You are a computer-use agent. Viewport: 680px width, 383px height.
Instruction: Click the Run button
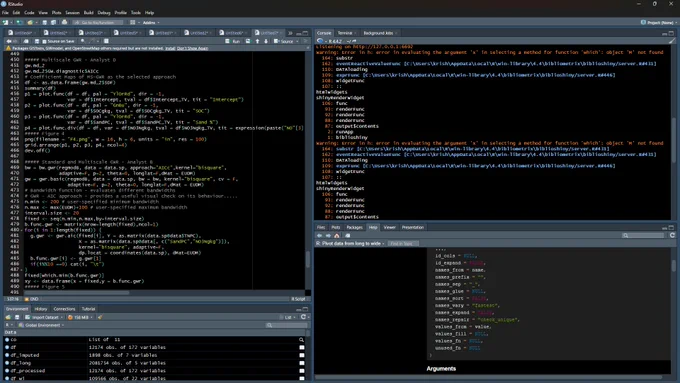point(233,41)
